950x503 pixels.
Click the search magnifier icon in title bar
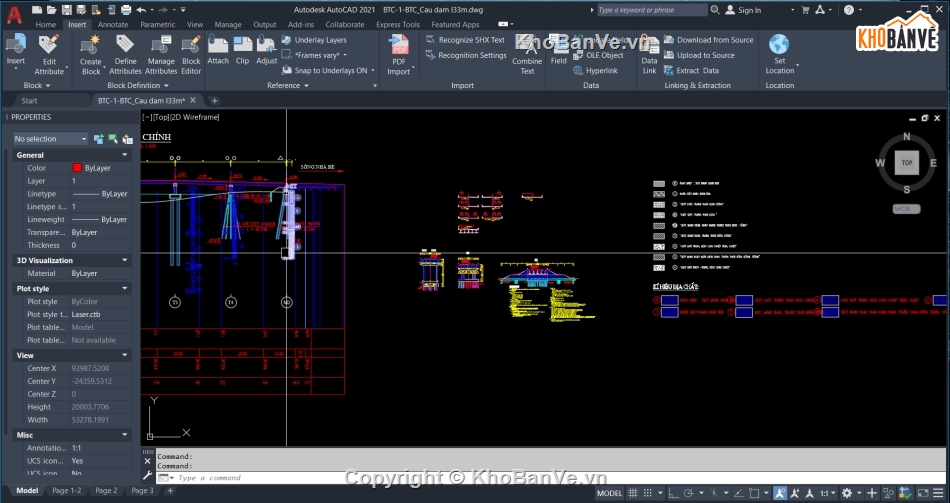click(x=715, y=10)
